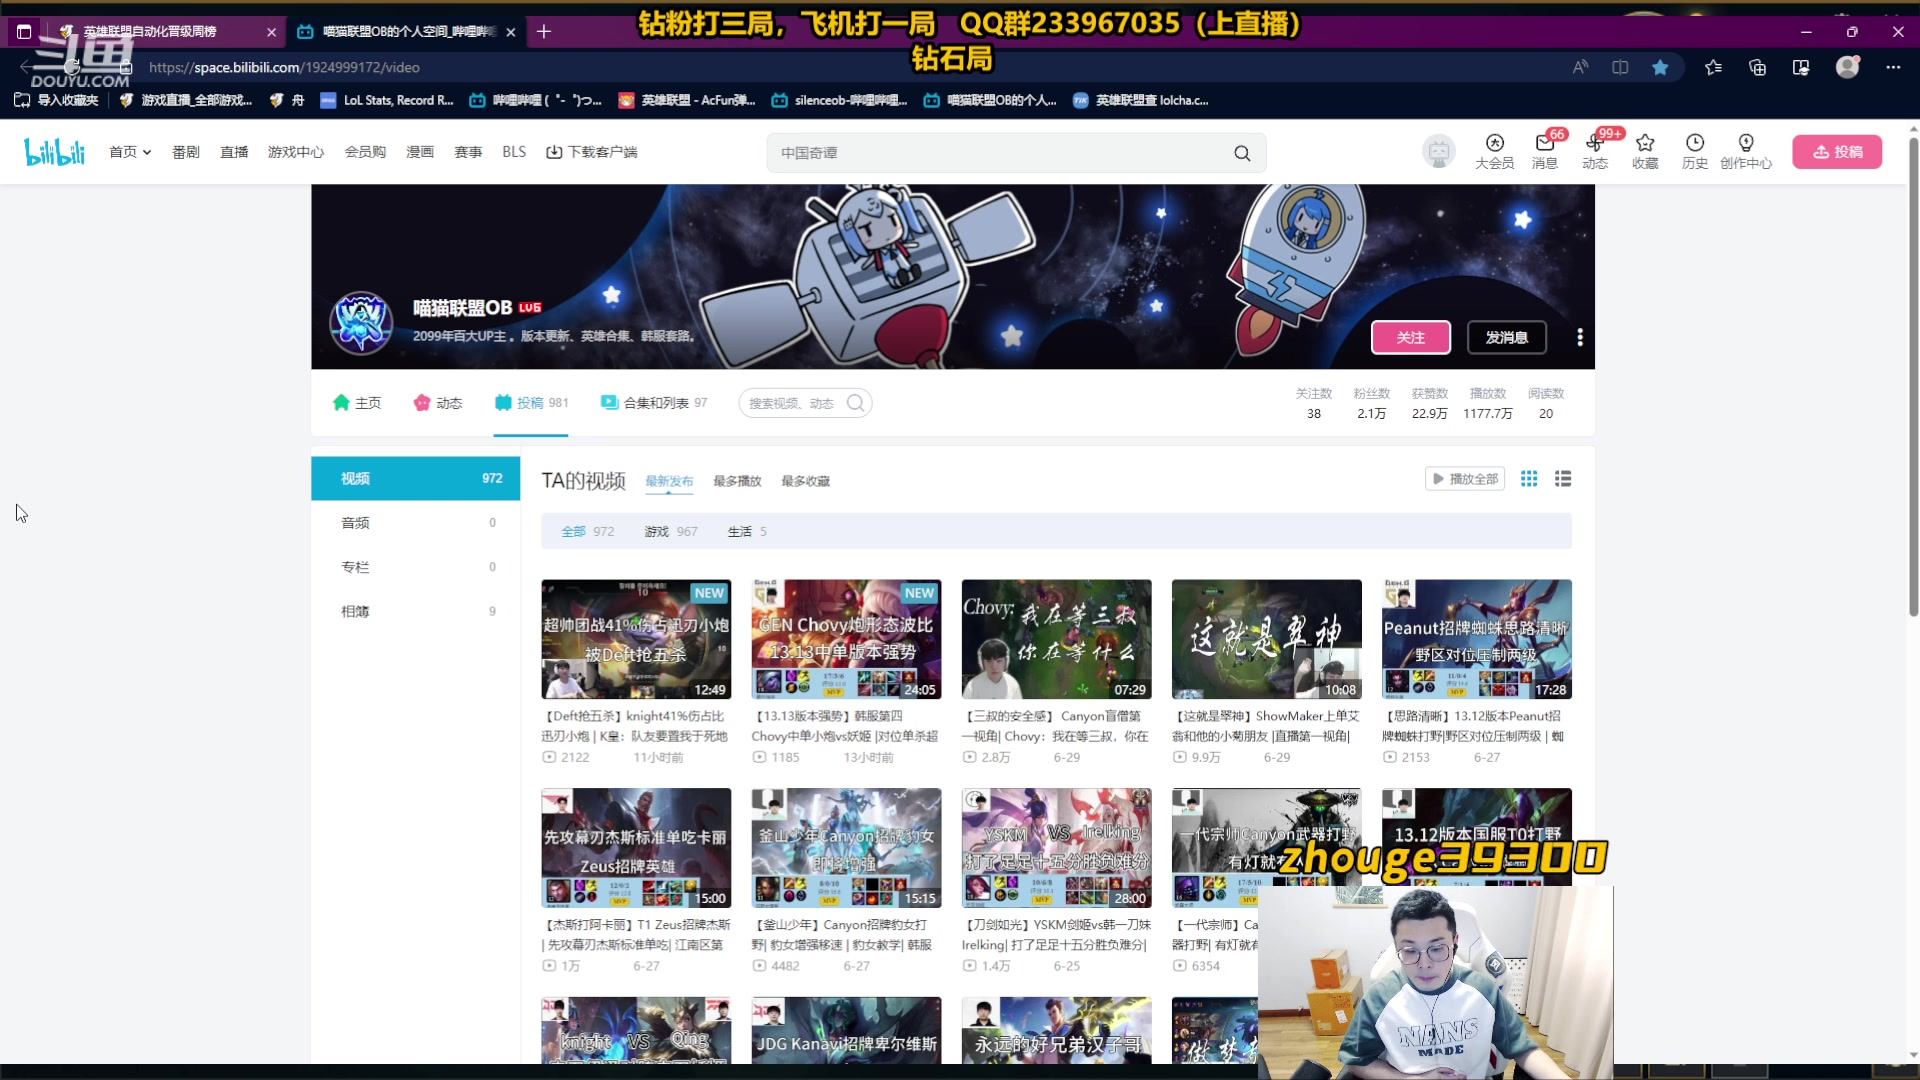Click the browser address bar URL
This screenshot has width=1920, height=1080.
coord(284,67)
